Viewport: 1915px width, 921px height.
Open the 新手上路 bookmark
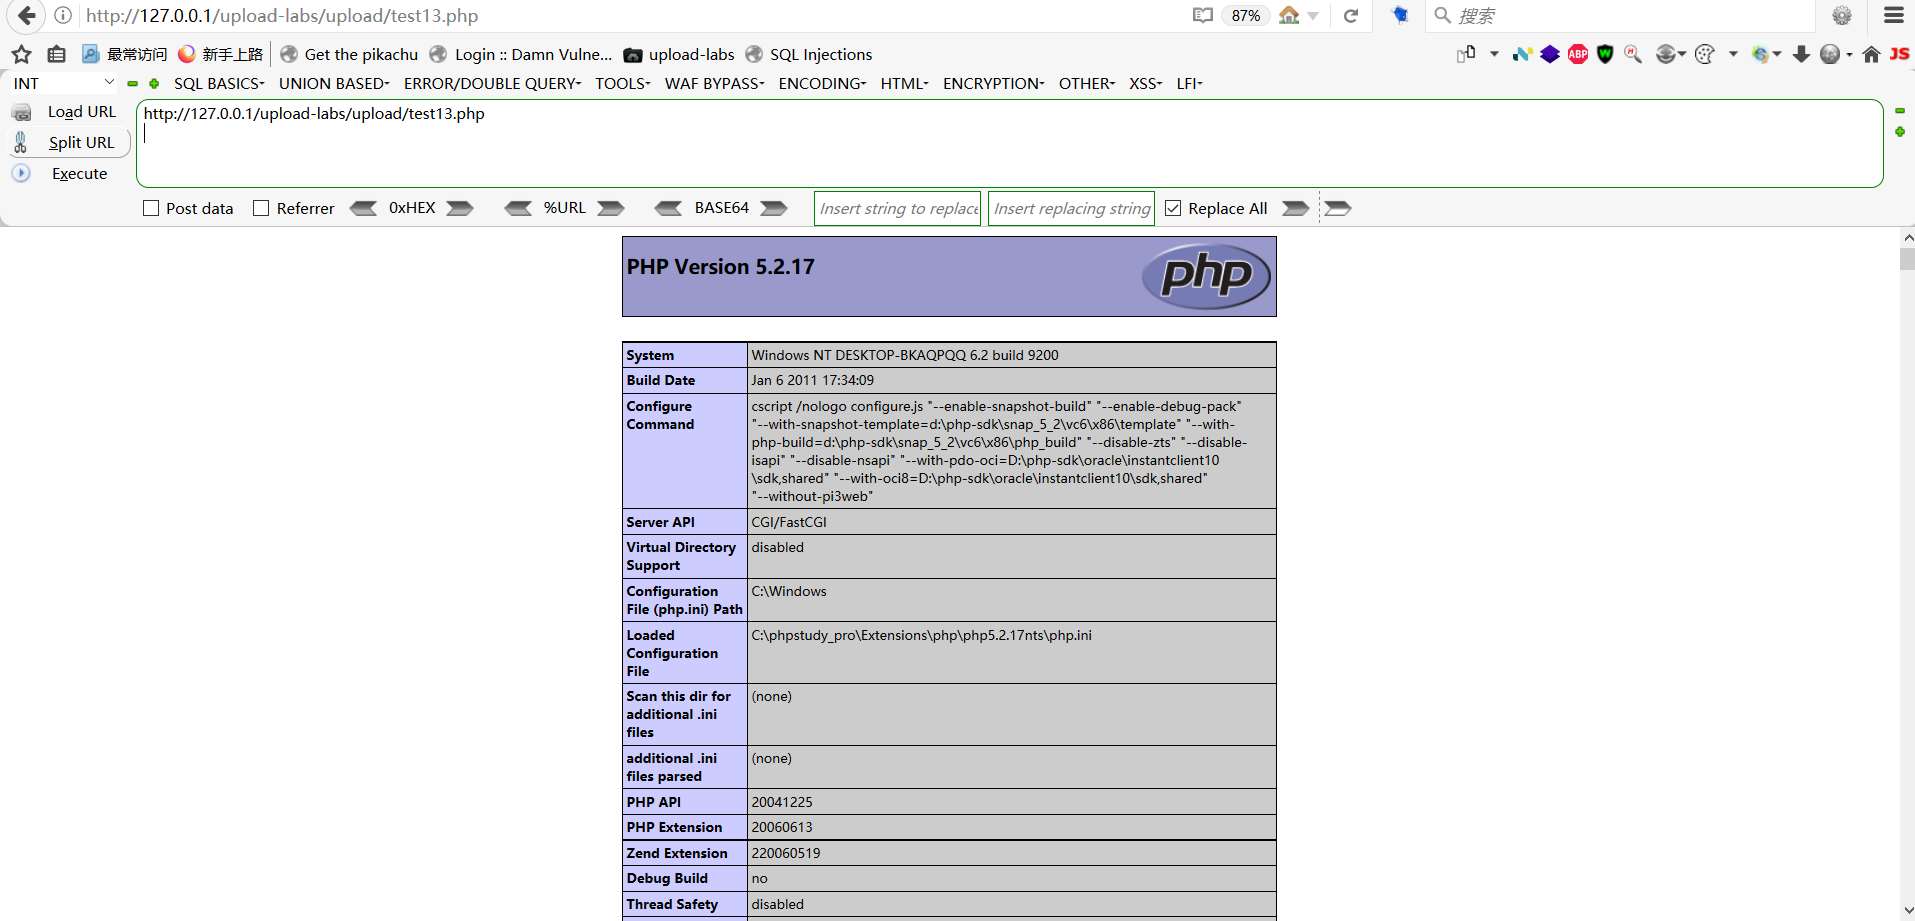coord(220,54)
